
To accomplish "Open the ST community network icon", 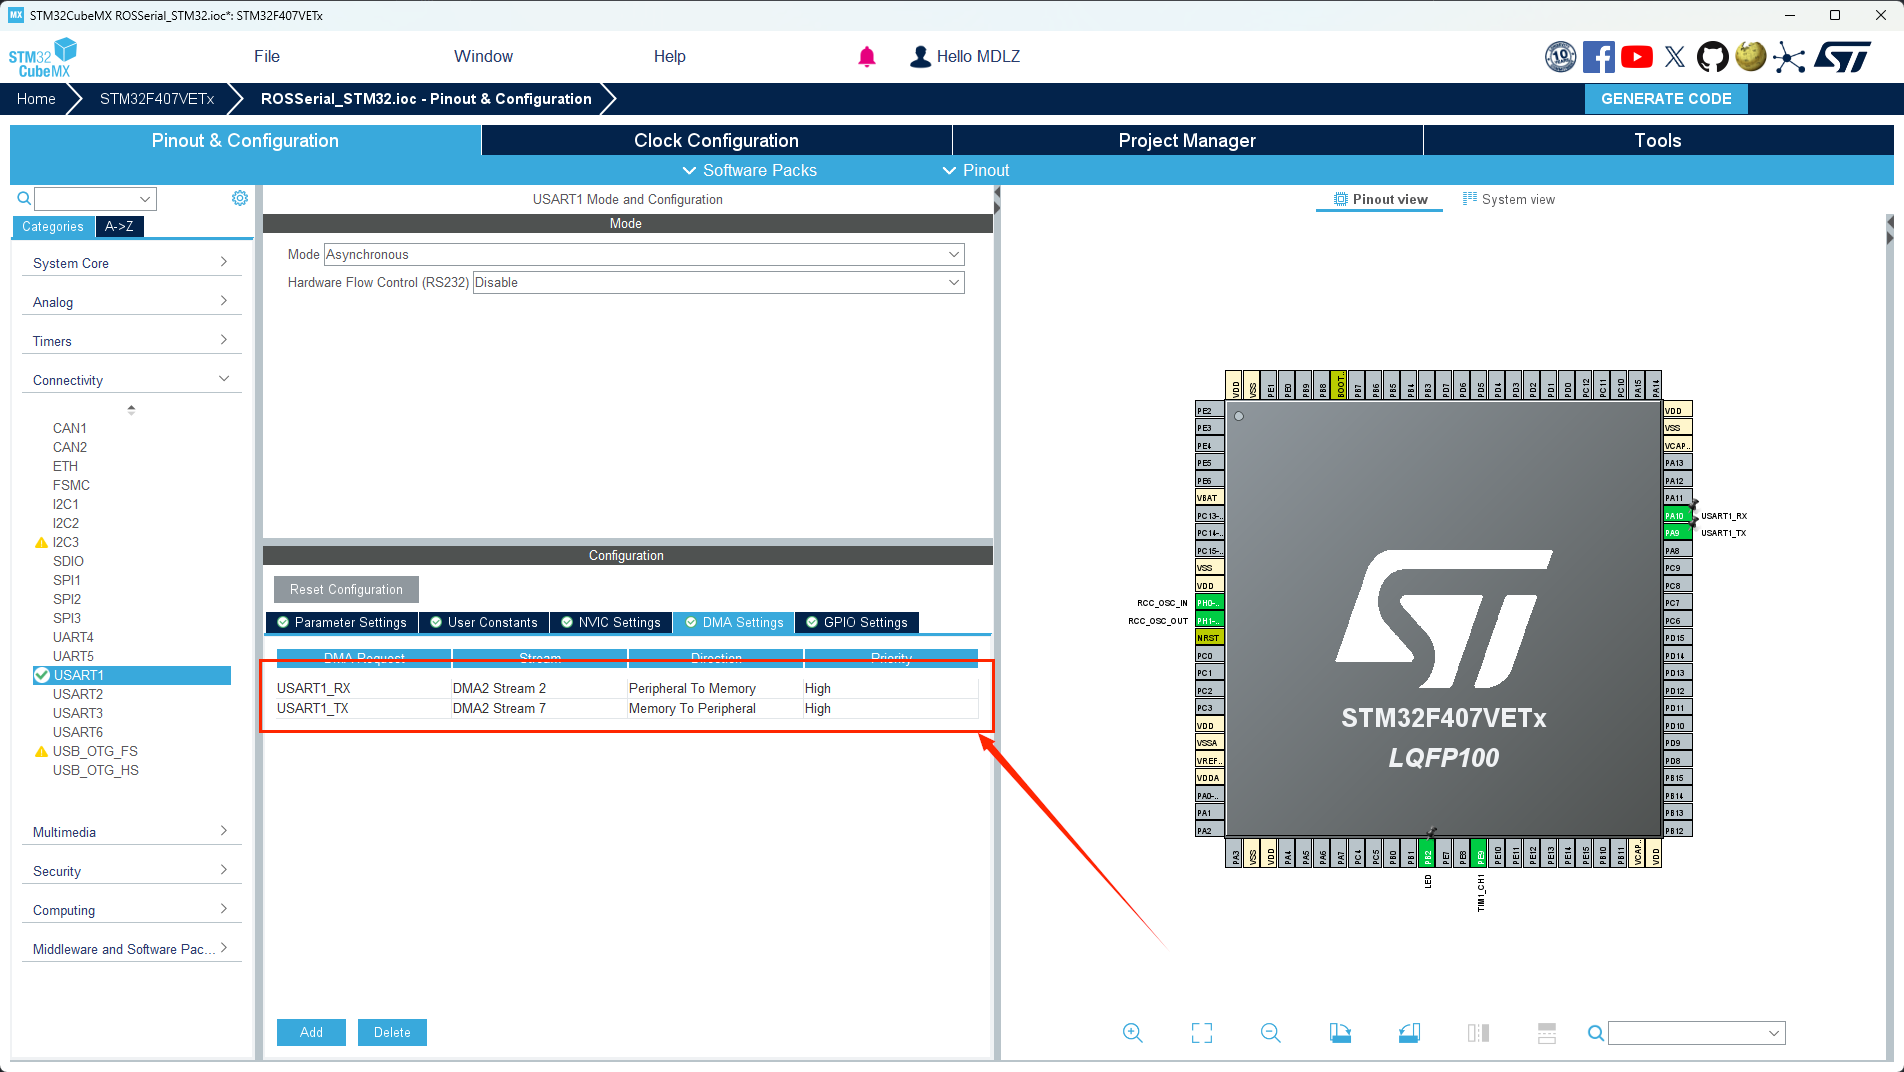I will 1789,58.
